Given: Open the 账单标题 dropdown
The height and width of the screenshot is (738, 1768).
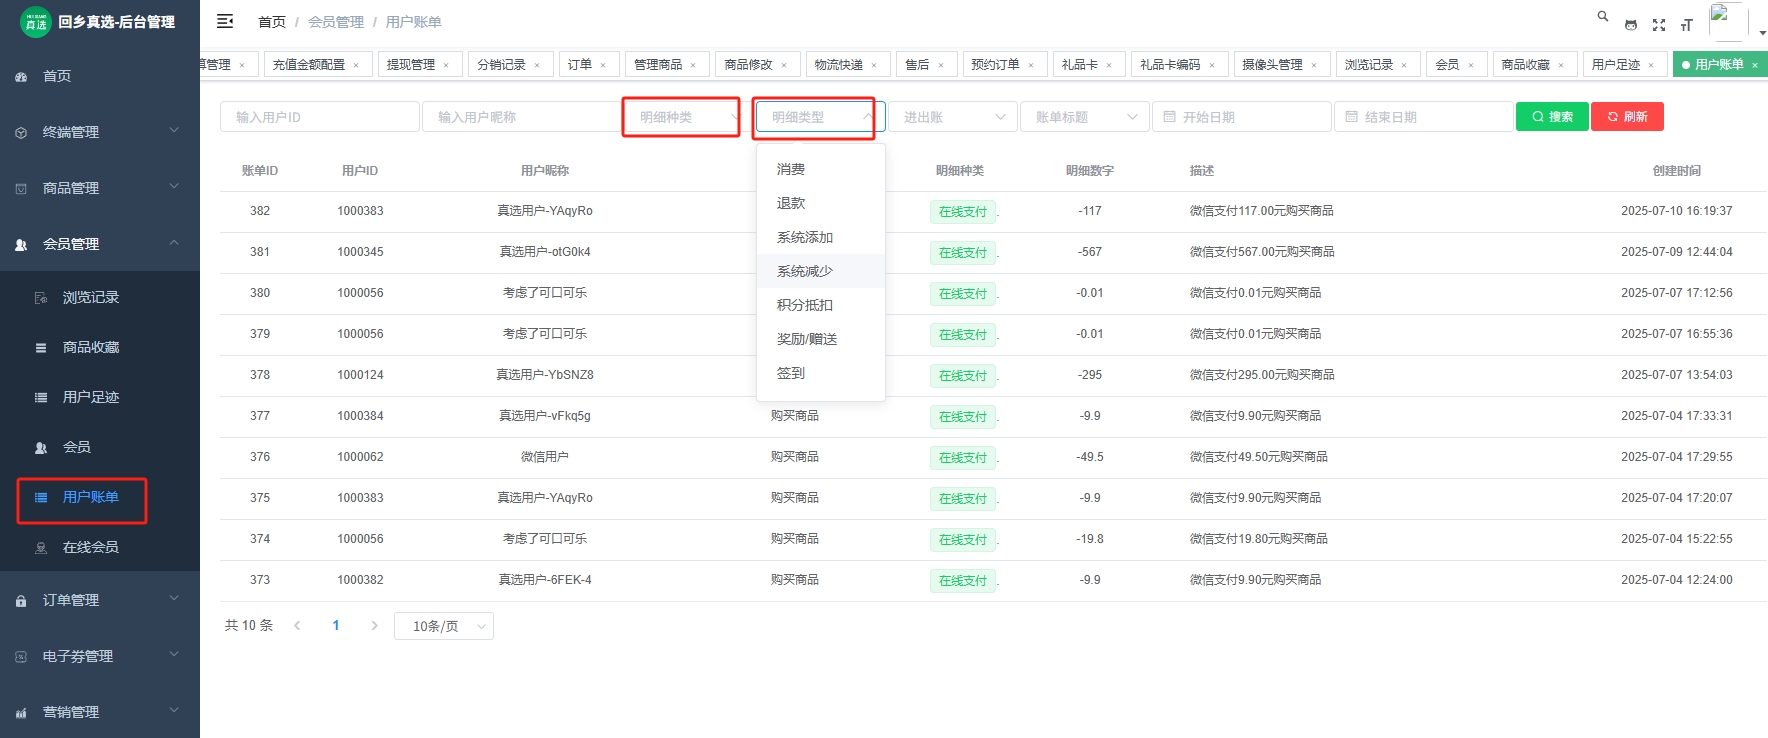Looking at the screenshot, I should 1085,117.
